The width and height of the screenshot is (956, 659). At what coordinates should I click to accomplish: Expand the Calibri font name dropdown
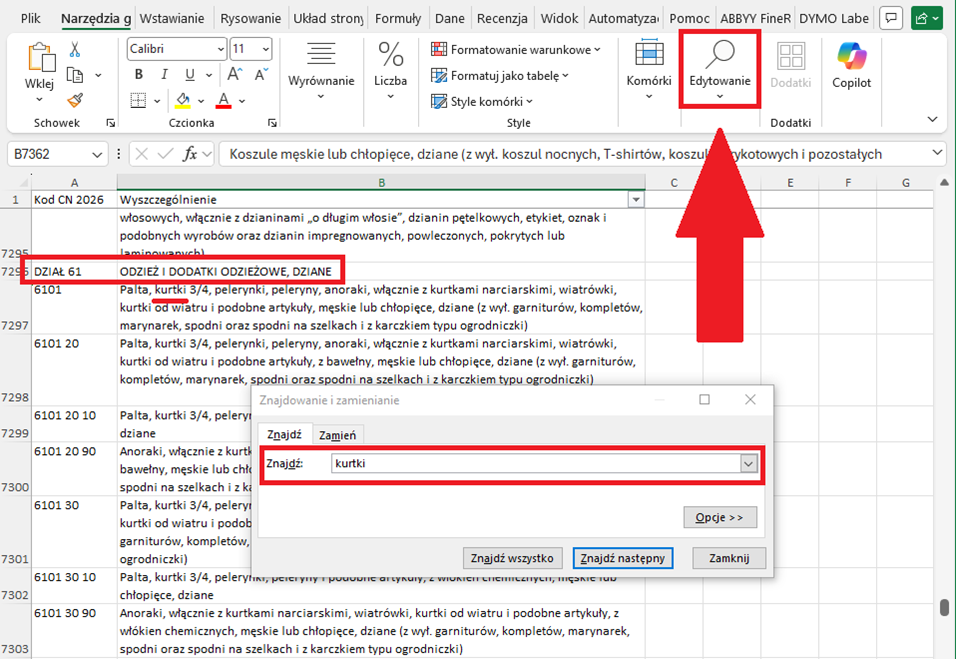point(220,49)
